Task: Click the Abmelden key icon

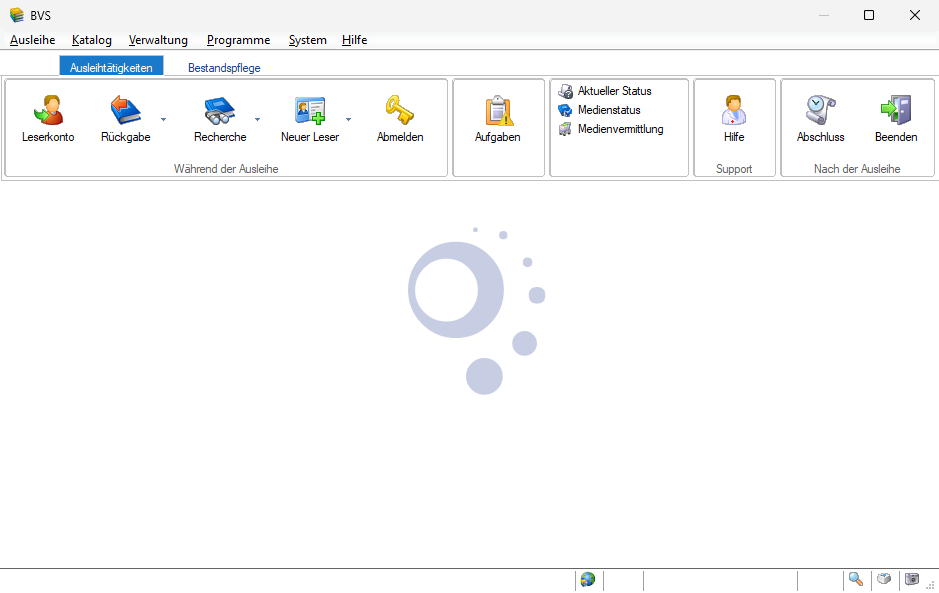Action: [x=400, y=110]
